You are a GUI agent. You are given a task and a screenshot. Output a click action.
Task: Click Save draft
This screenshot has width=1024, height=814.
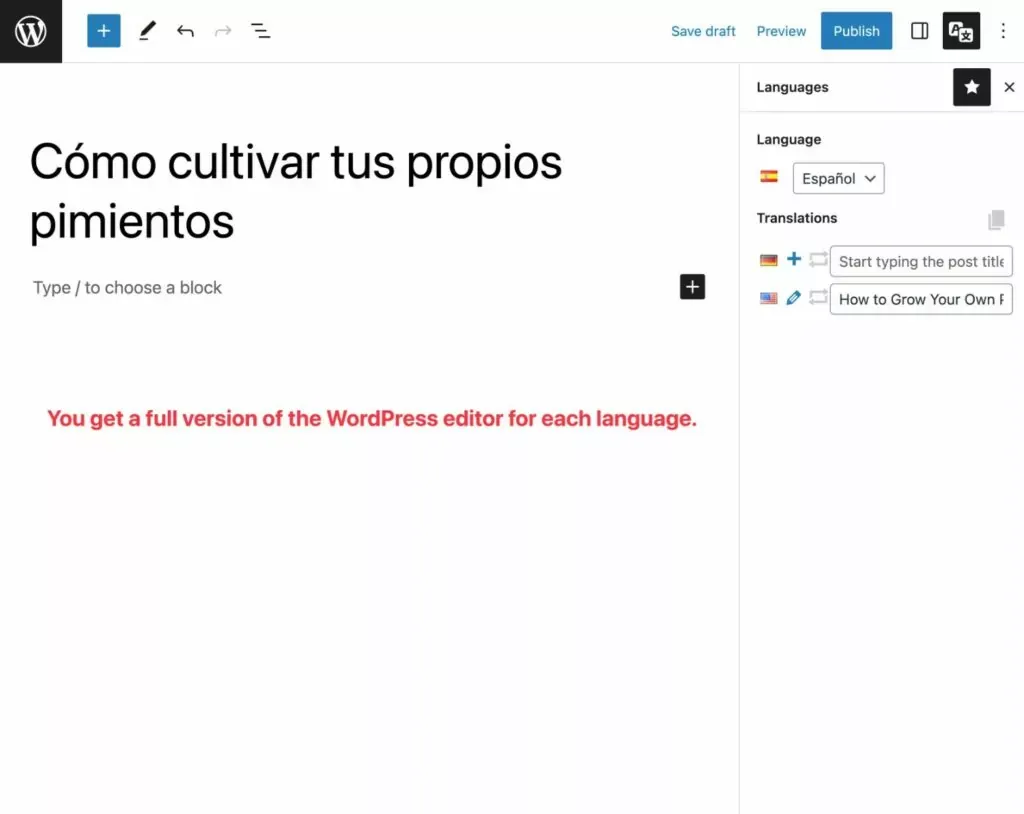click(703, 31)
